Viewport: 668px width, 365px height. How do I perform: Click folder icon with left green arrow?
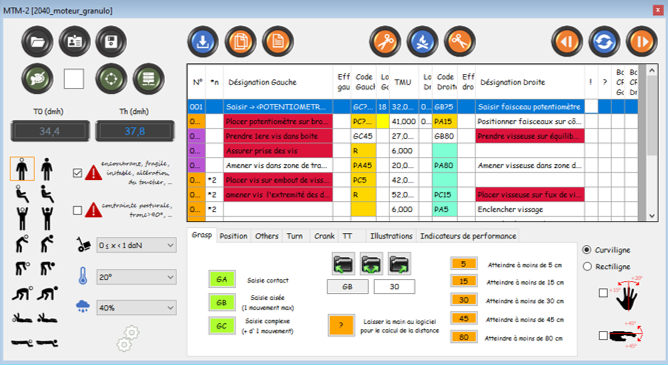(343, 264)
